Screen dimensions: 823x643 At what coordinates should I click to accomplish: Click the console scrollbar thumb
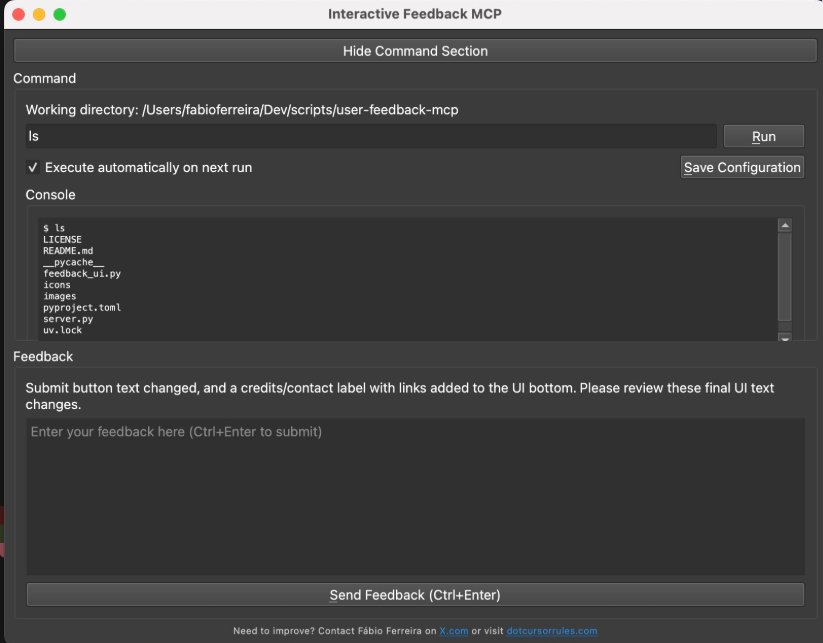click(785, 277)
